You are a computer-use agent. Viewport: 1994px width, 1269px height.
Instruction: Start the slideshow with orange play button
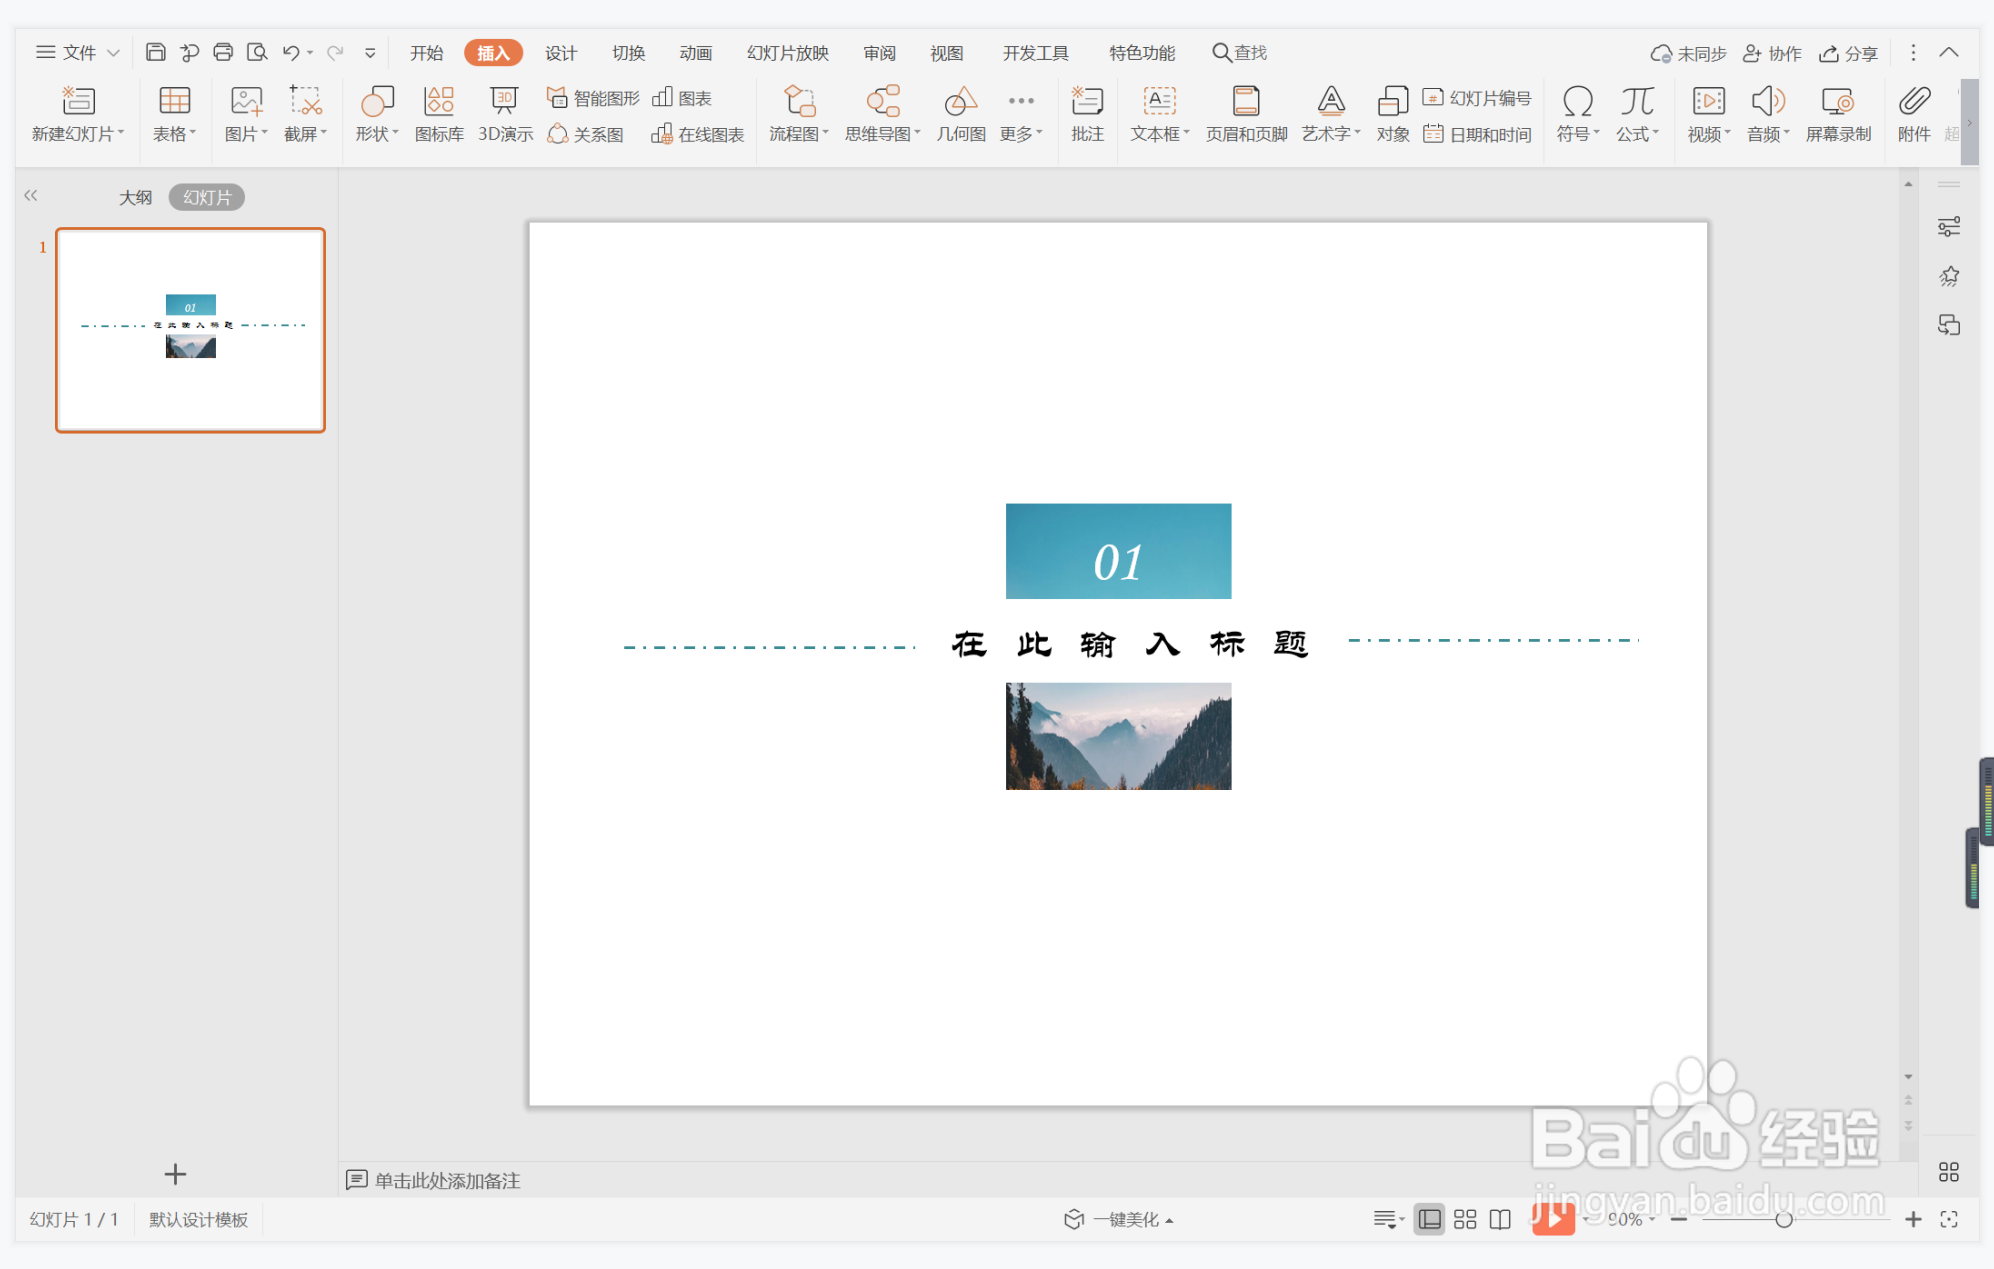point(1553,1218)
